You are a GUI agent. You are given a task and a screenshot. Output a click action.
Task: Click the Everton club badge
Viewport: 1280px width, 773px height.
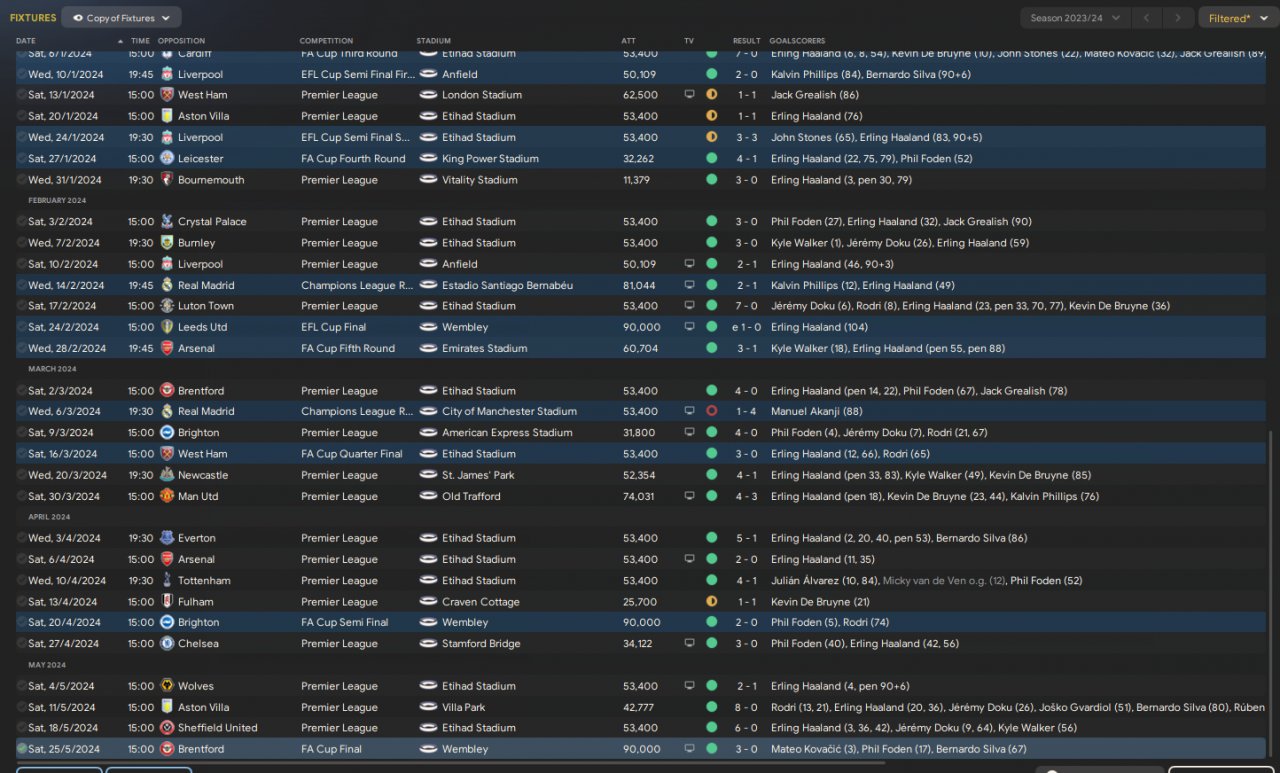pos(167,538)
